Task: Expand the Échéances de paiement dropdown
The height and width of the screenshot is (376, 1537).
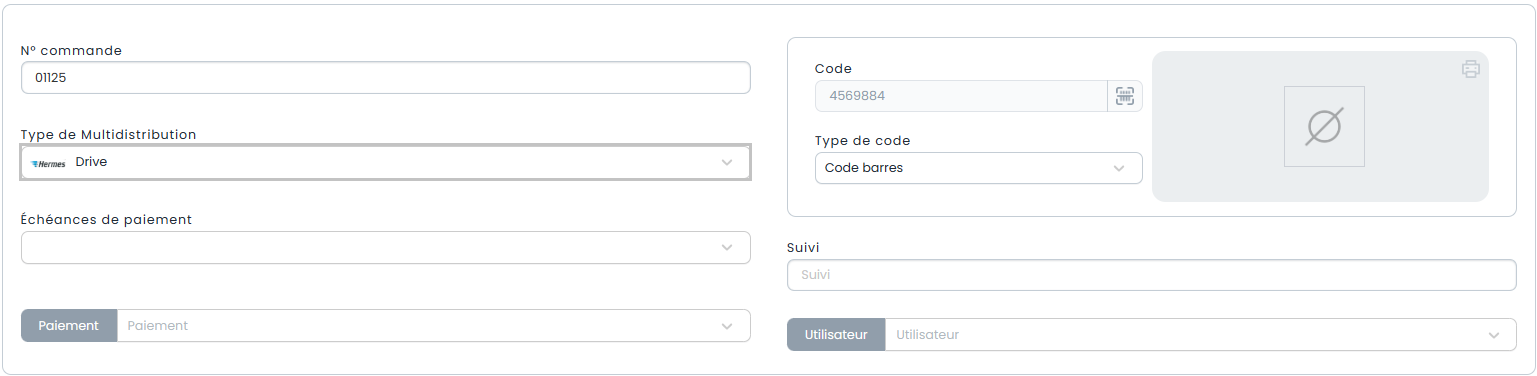Action: [386, 248]
